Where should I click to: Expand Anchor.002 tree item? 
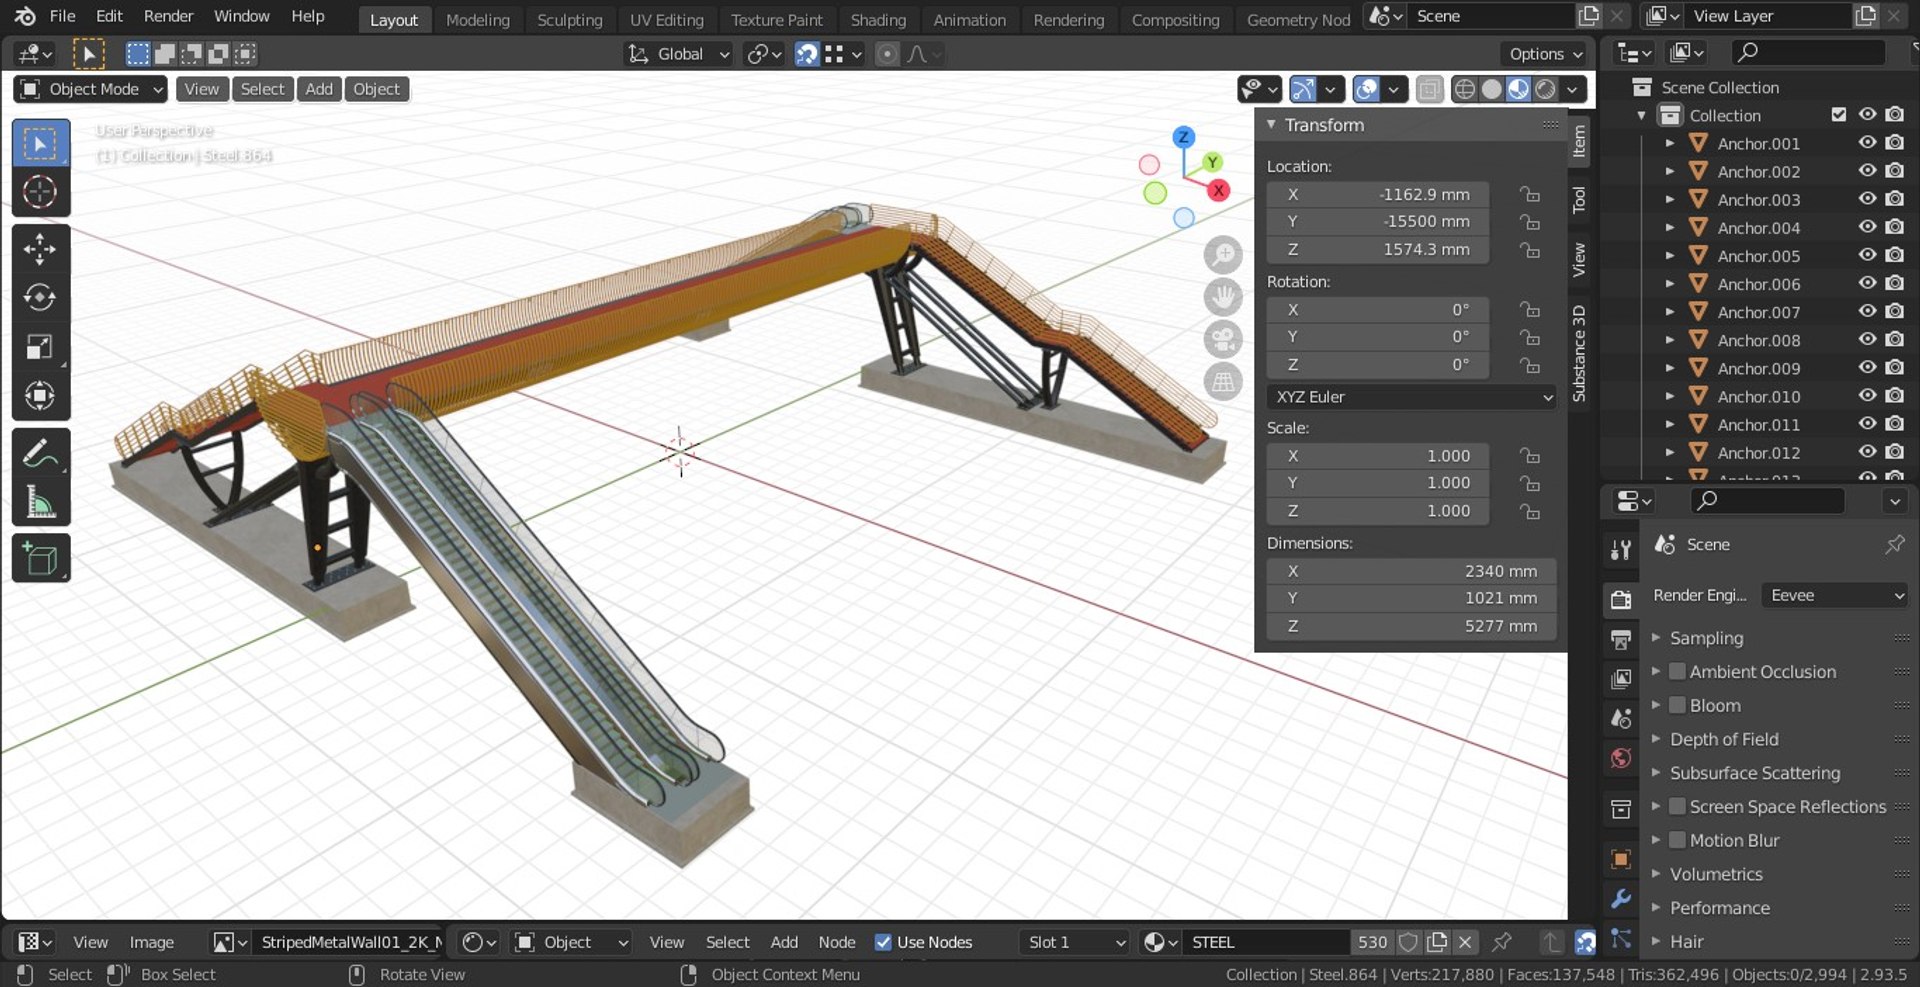(1669, 171)
